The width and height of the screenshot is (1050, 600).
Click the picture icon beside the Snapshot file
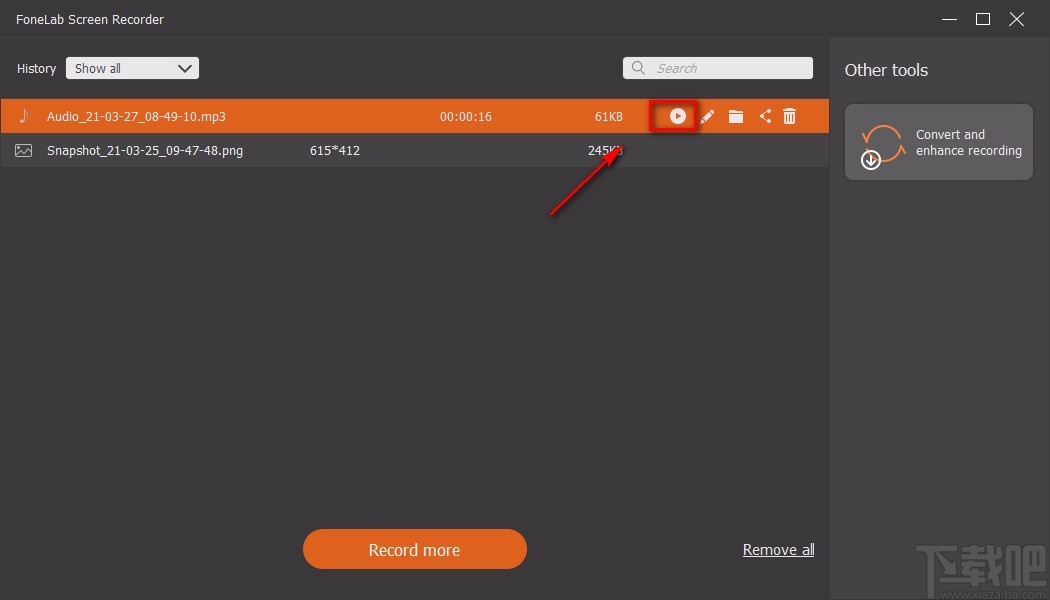pos(25,150)
